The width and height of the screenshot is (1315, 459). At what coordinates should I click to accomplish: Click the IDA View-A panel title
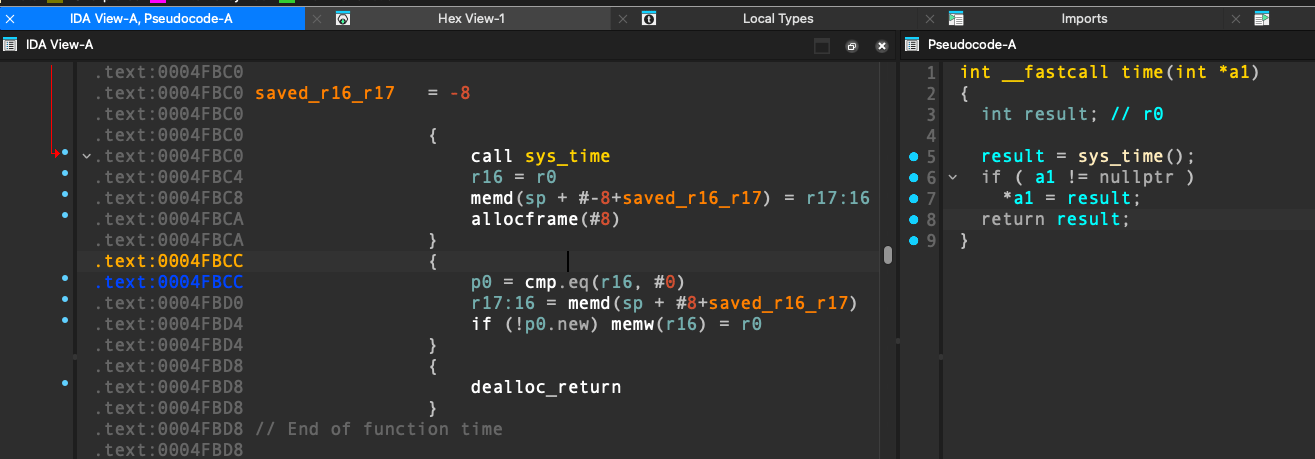point(59,44)
